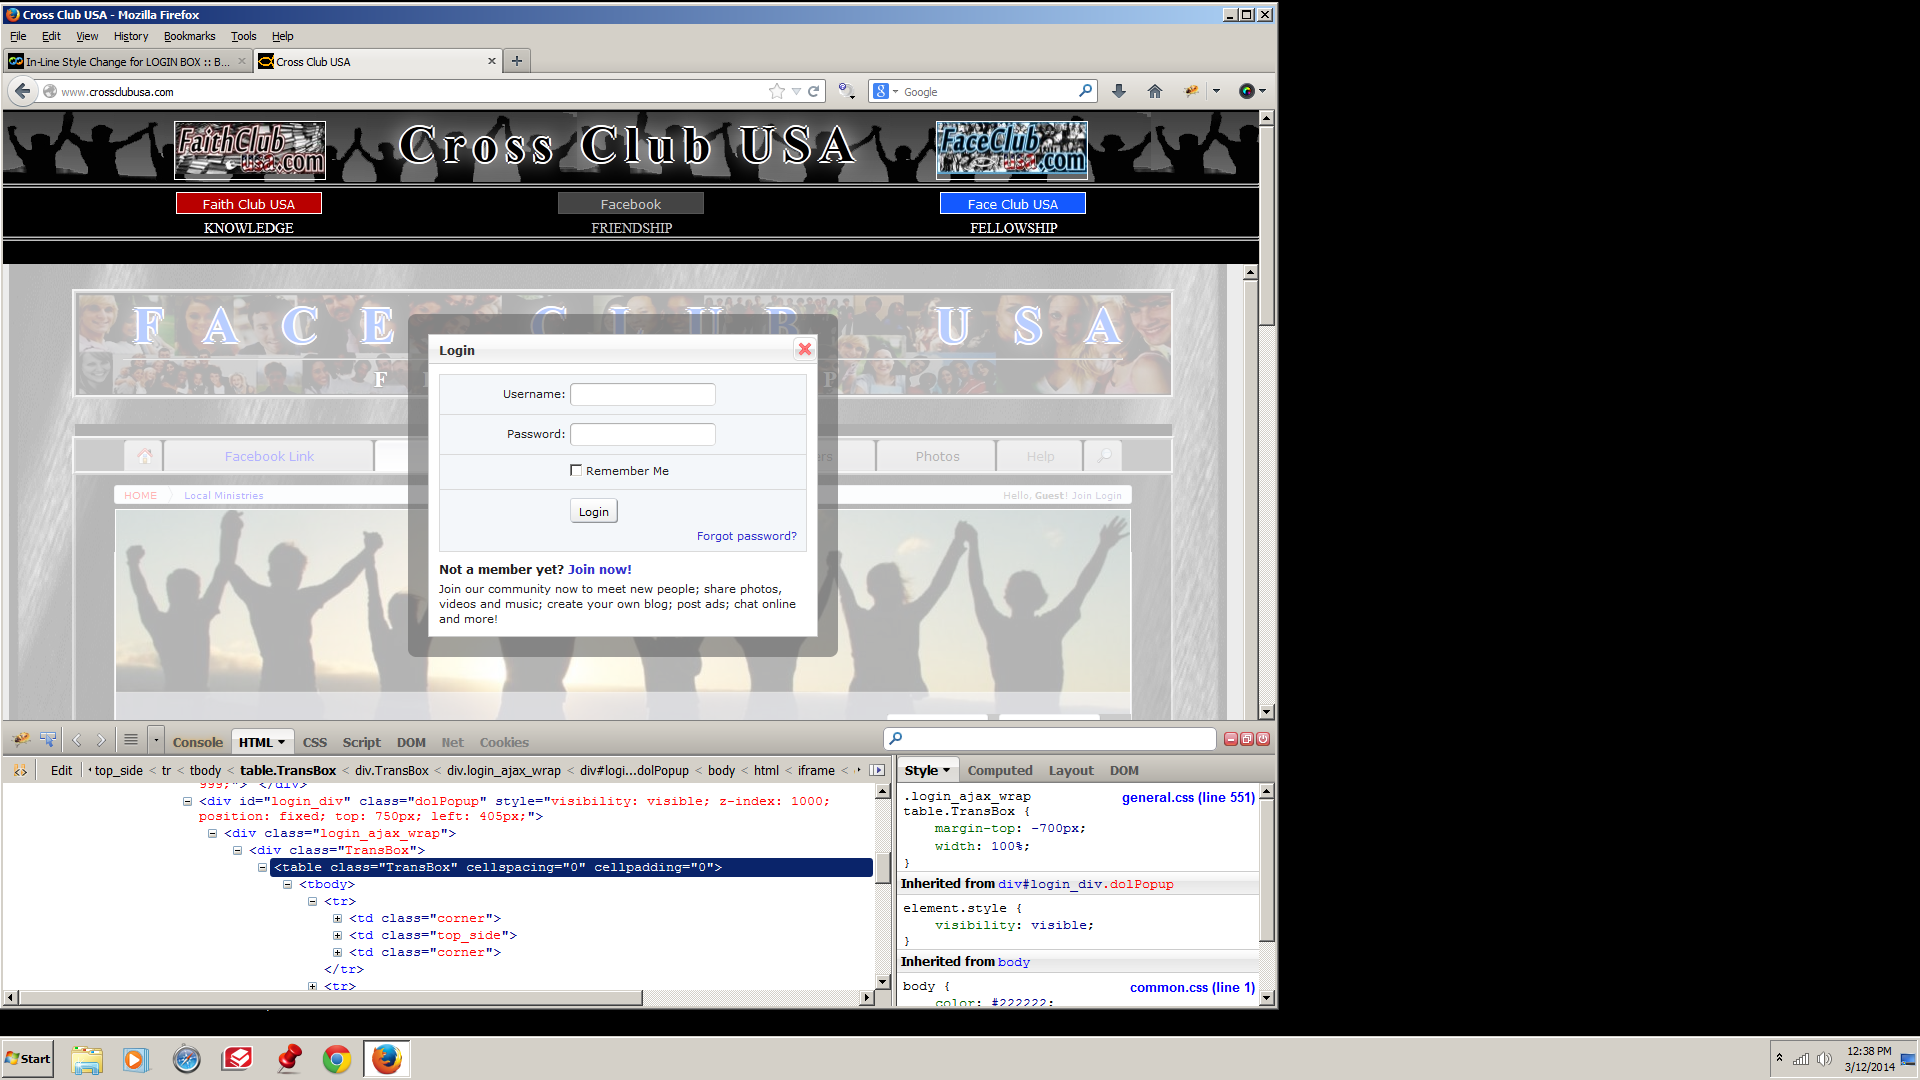Switch to the Firebug Console tab

pos(197,742)
